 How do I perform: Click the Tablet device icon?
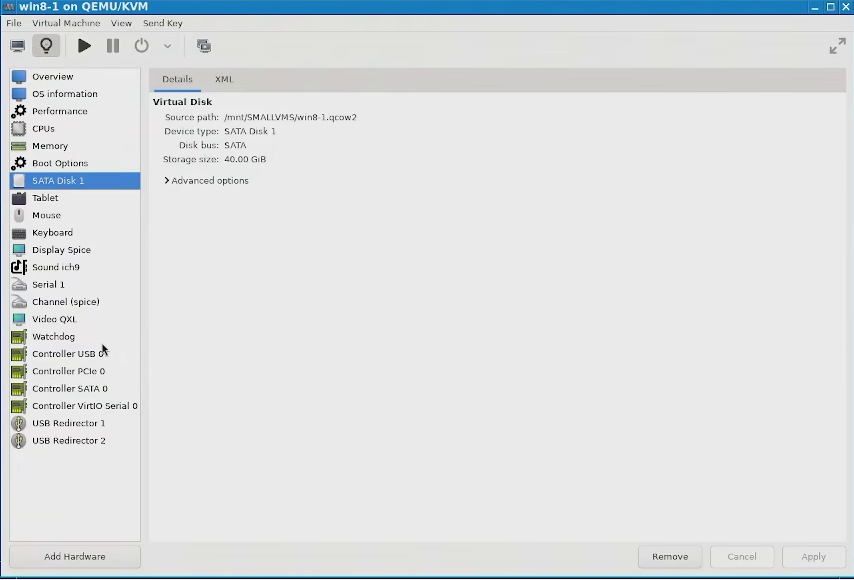19,198
